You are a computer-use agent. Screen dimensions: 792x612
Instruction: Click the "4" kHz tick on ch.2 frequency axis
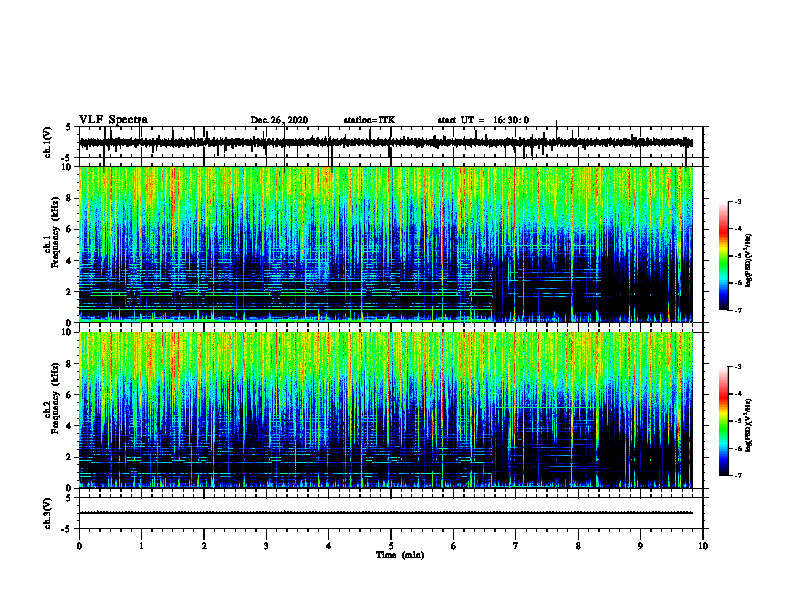(x=69, y=426)
